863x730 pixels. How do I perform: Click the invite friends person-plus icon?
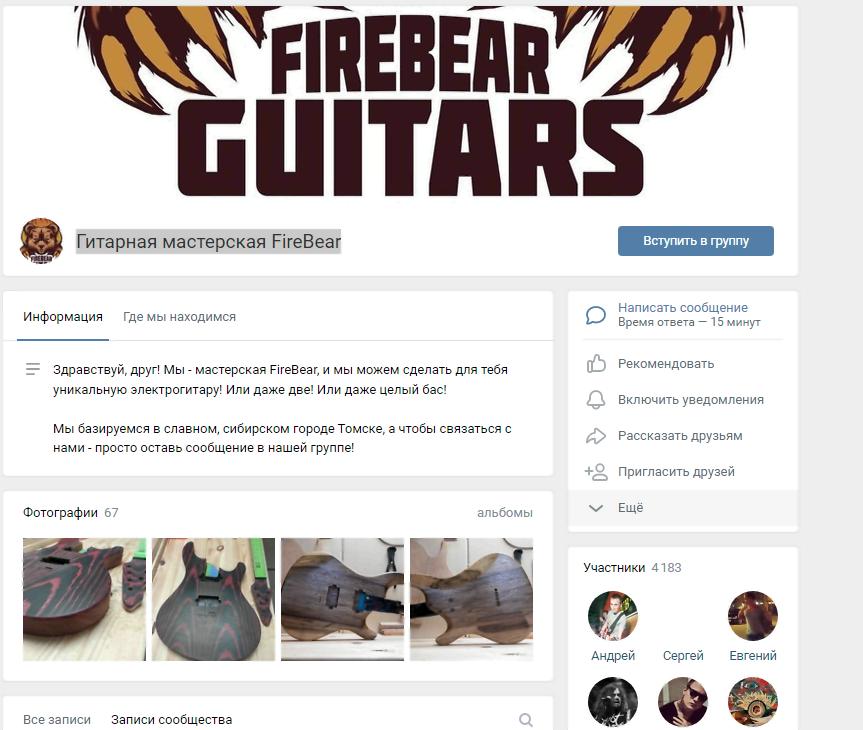(596, 472)
